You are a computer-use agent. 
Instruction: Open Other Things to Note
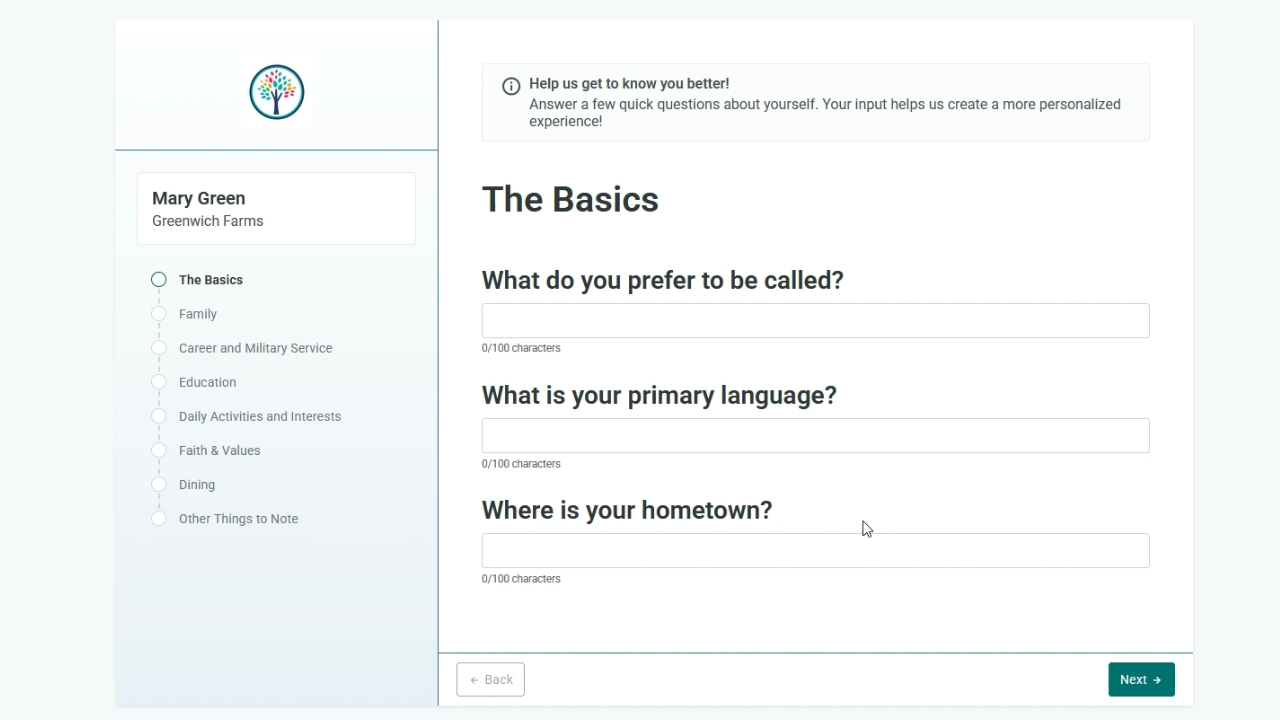coord(239,518)
